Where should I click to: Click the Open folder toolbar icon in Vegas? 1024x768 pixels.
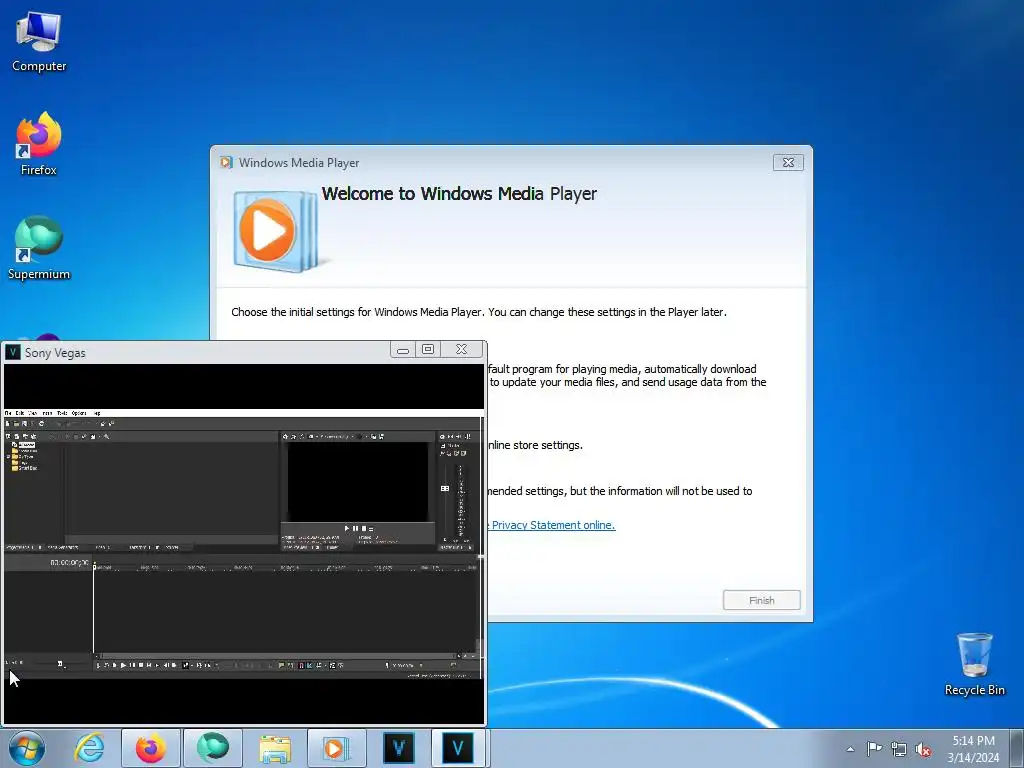click(16, 424)
